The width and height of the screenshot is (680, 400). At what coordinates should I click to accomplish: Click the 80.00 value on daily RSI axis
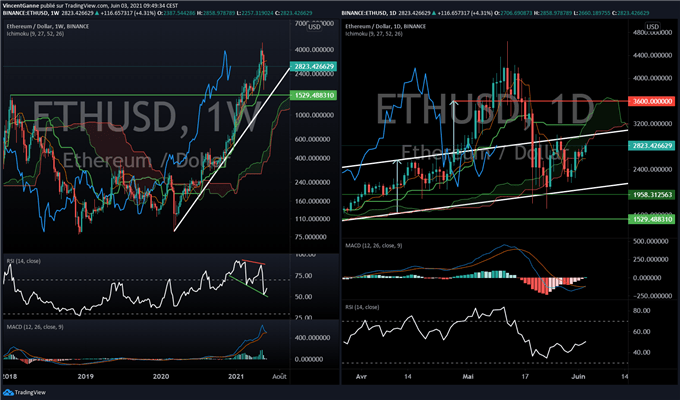point(641,311)
